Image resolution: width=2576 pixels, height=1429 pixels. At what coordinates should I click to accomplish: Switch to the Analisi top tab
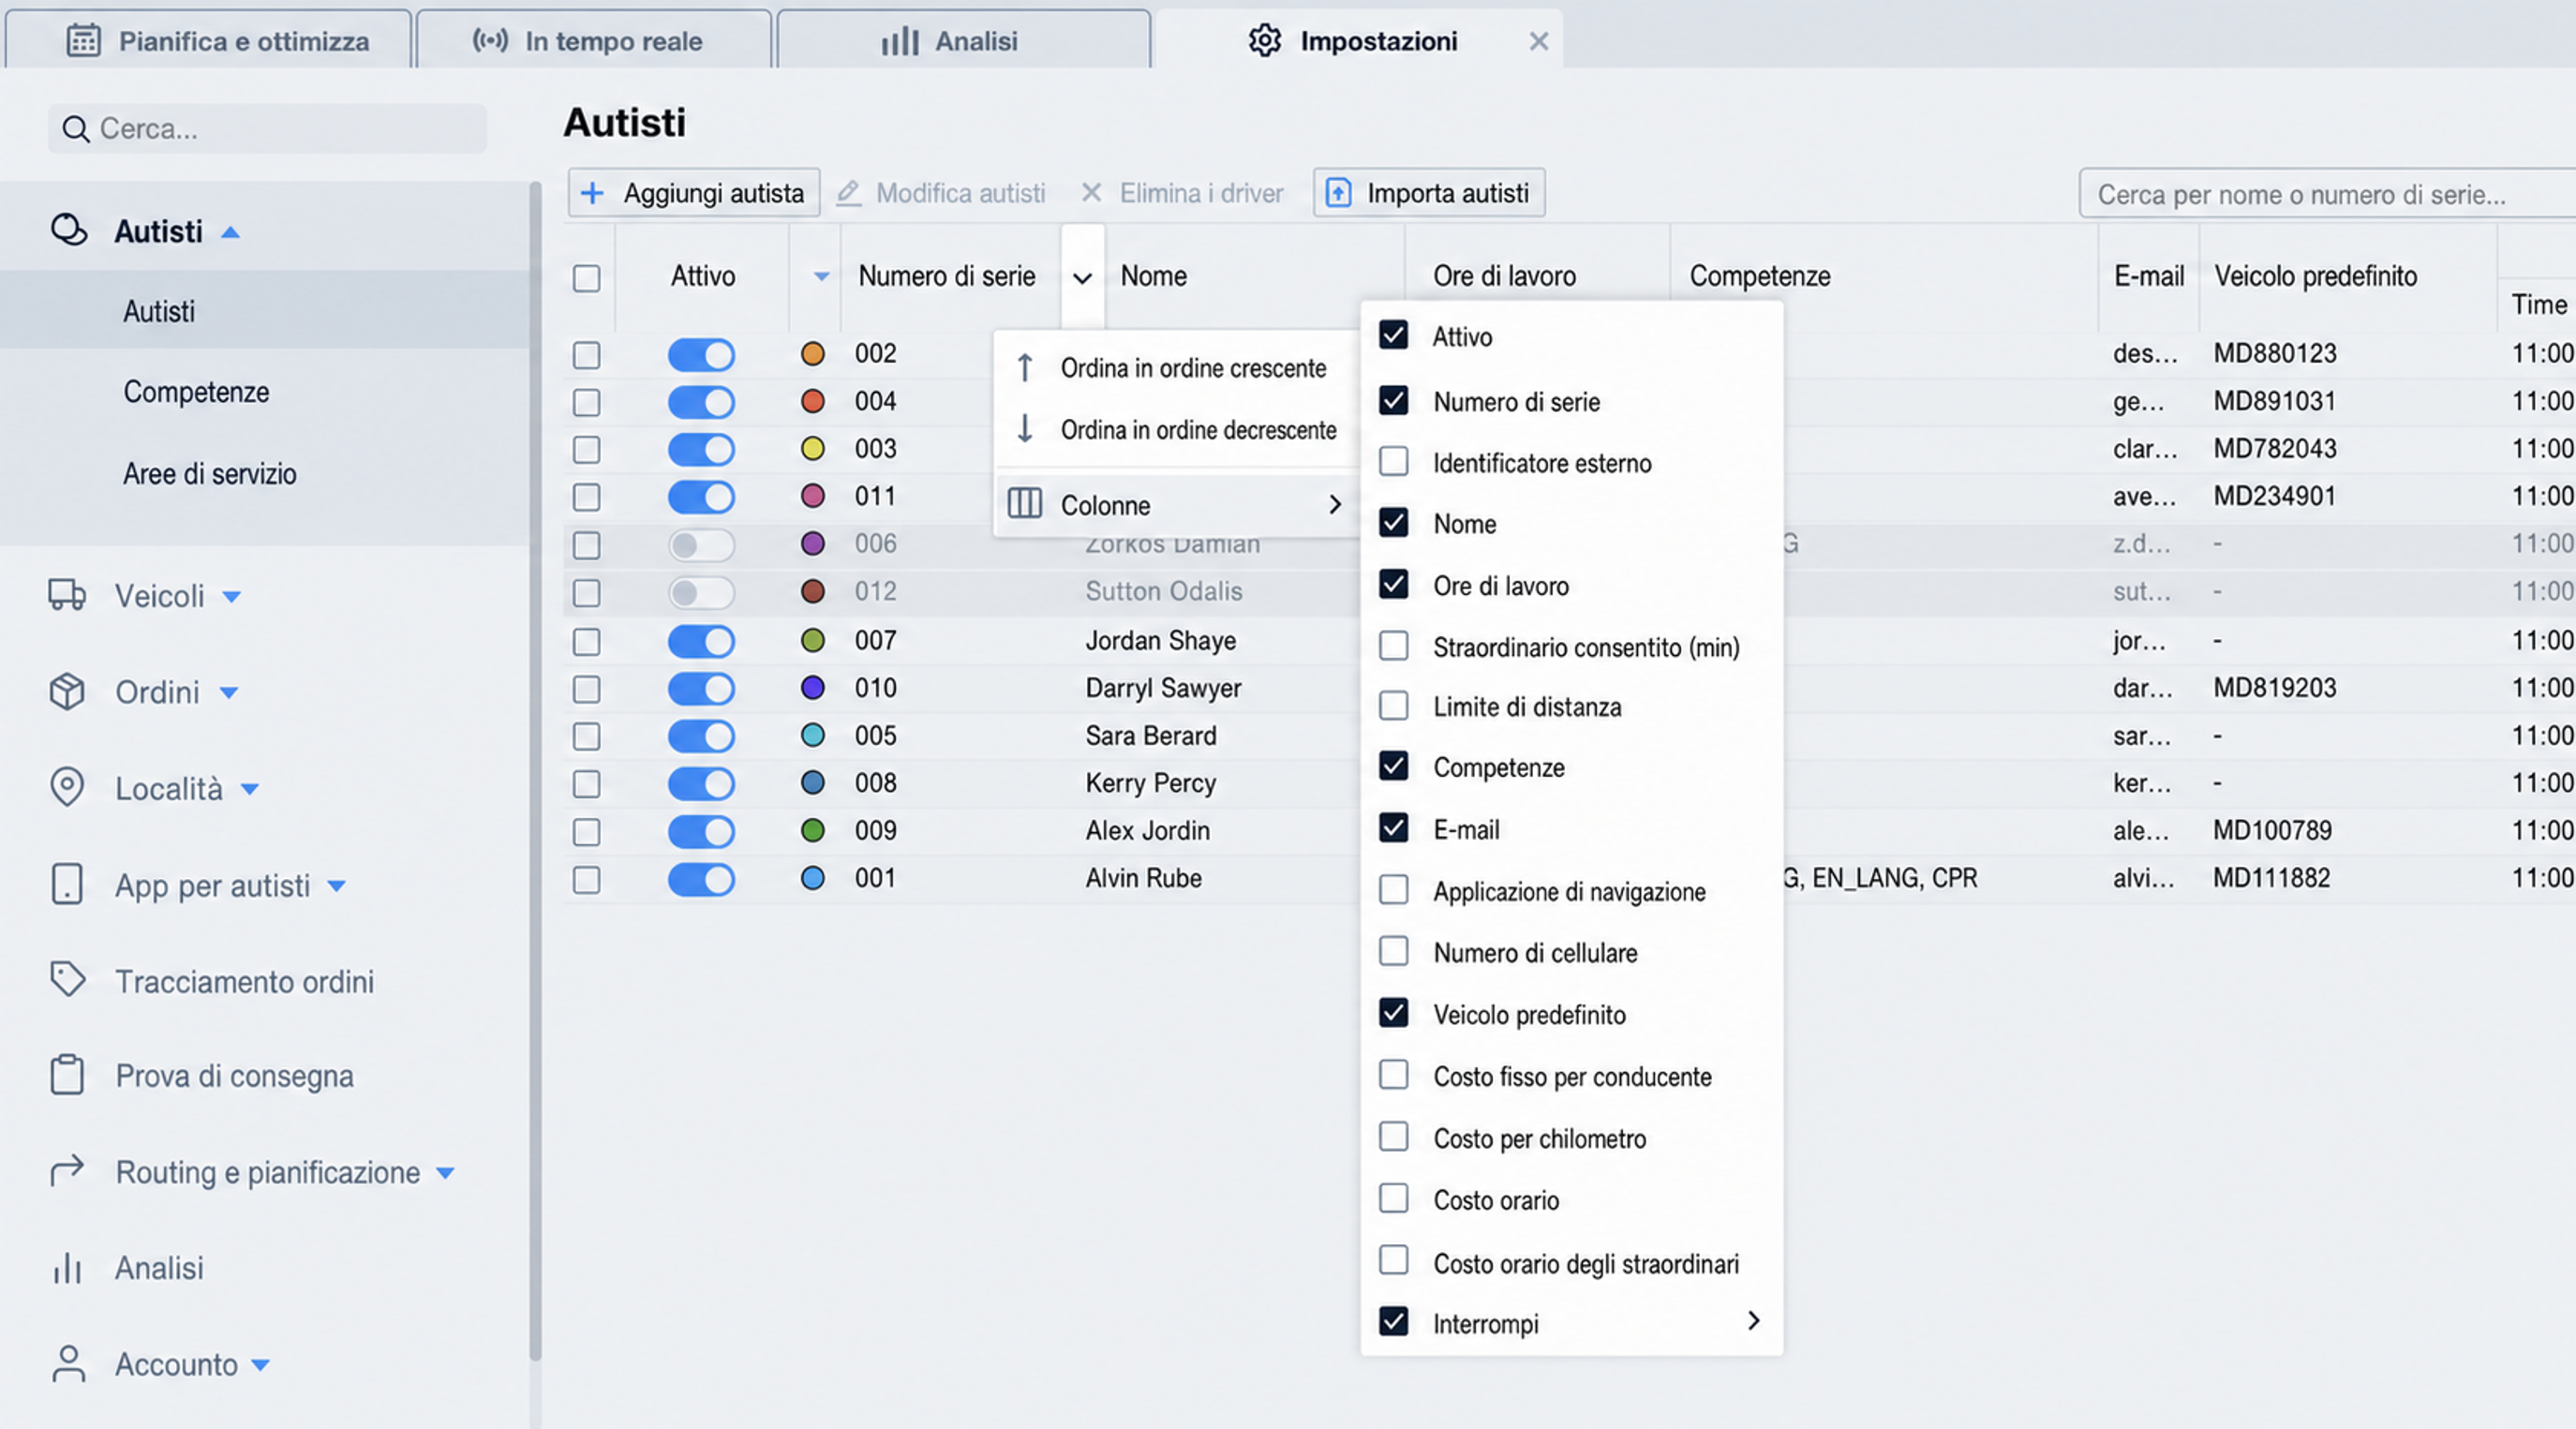coord(963,41)
